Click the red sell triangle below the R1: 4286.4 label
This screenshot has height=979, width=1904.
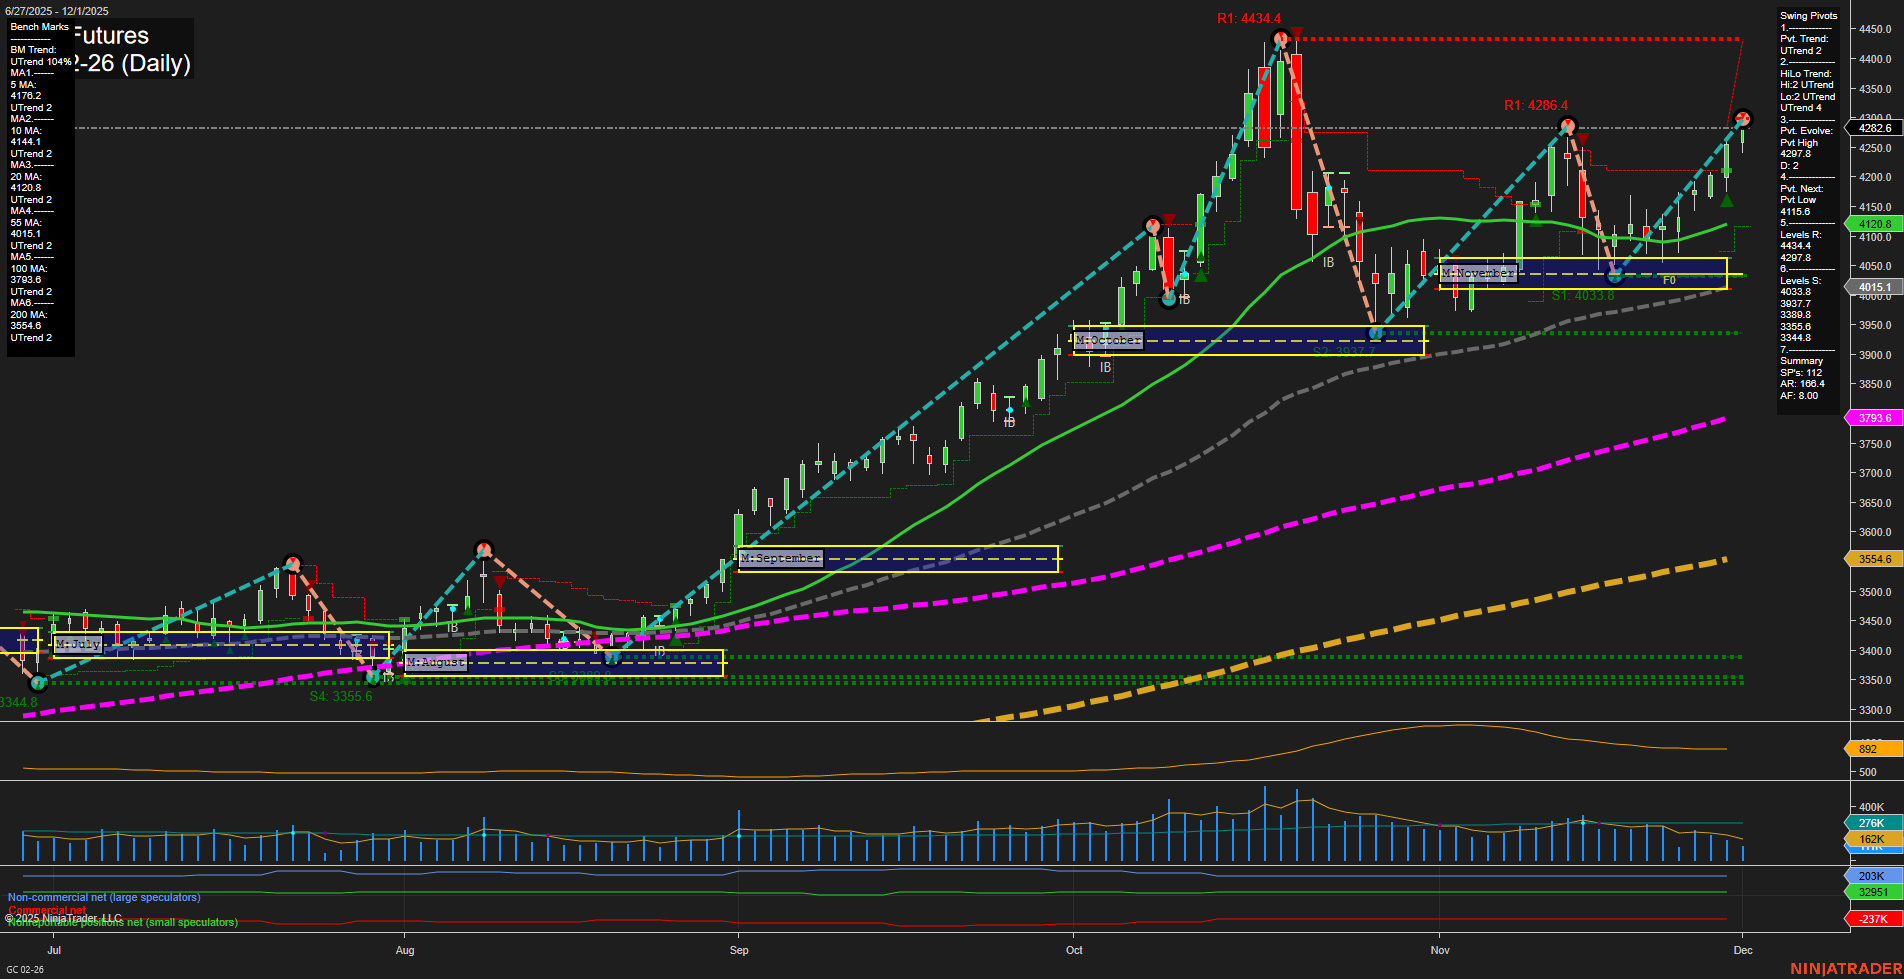[1583, 140]
